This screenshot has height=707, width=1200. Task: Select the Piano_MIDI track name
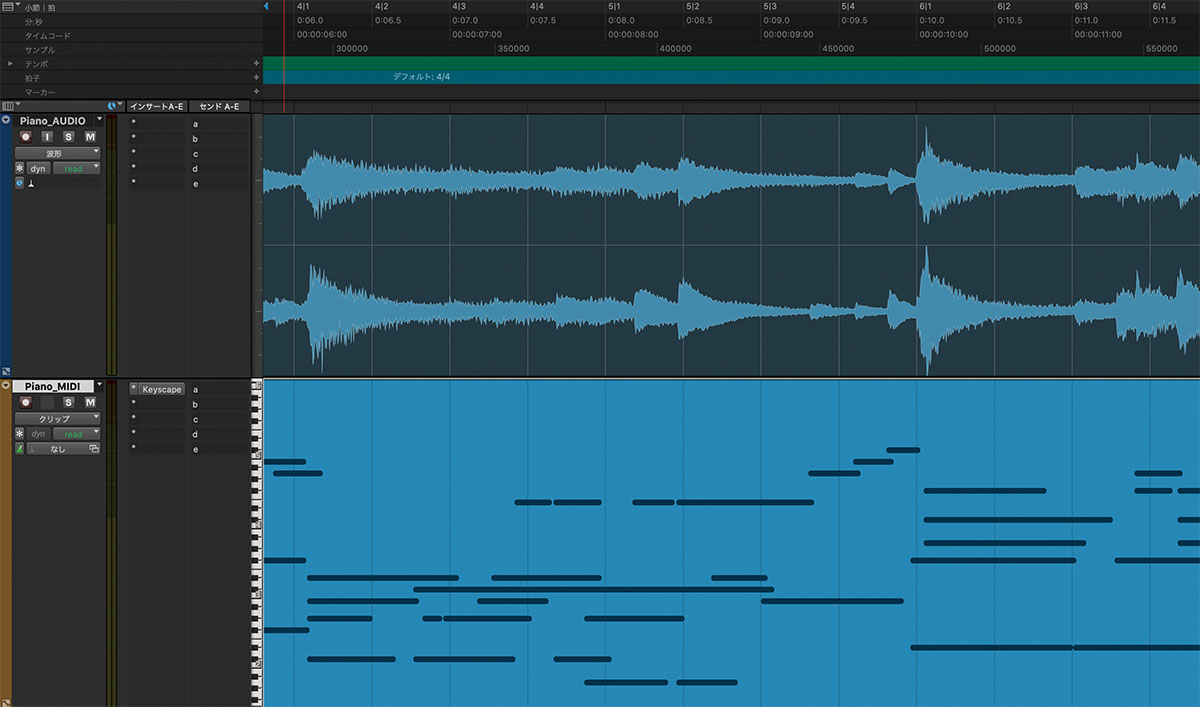(x=53, y=386)
